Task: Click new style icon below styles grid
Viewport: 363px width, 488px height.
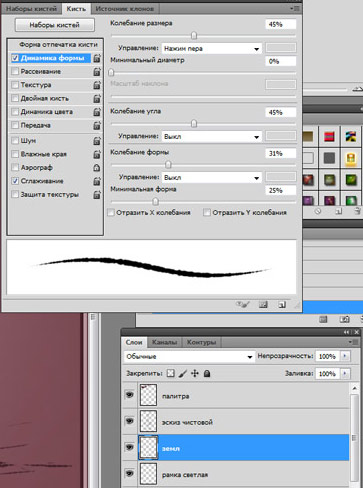Action: 339,211
